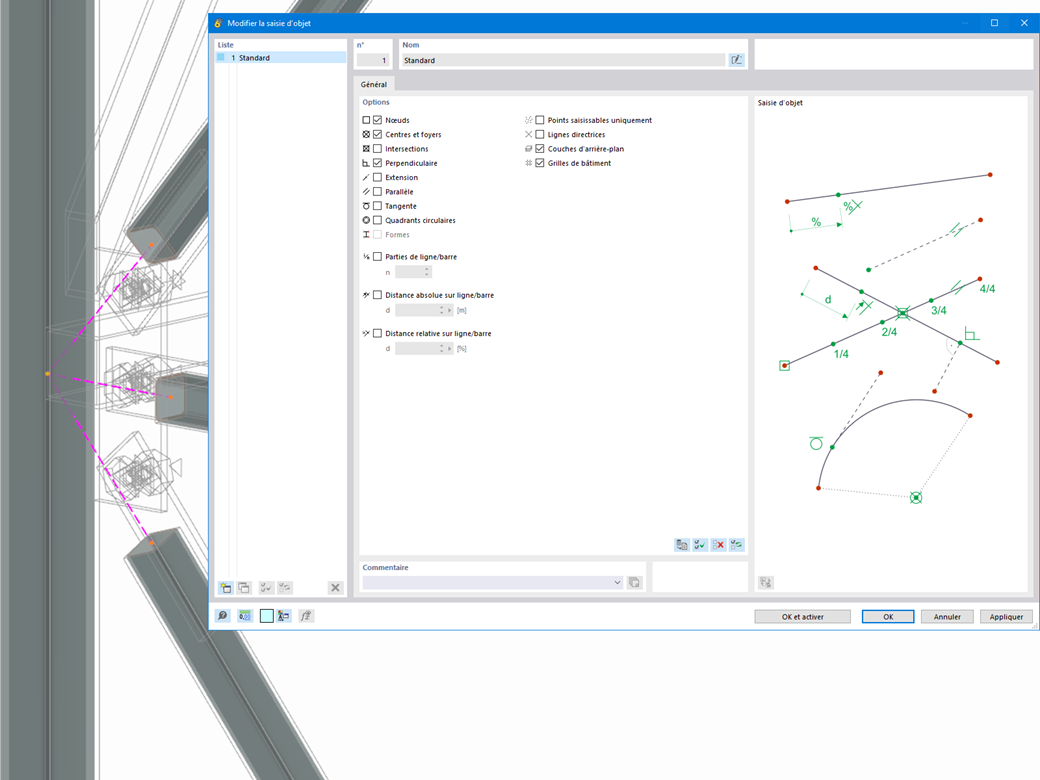Click the absolute distance d [m] spinner
1040x780 pixels.
tap(442, 310)
